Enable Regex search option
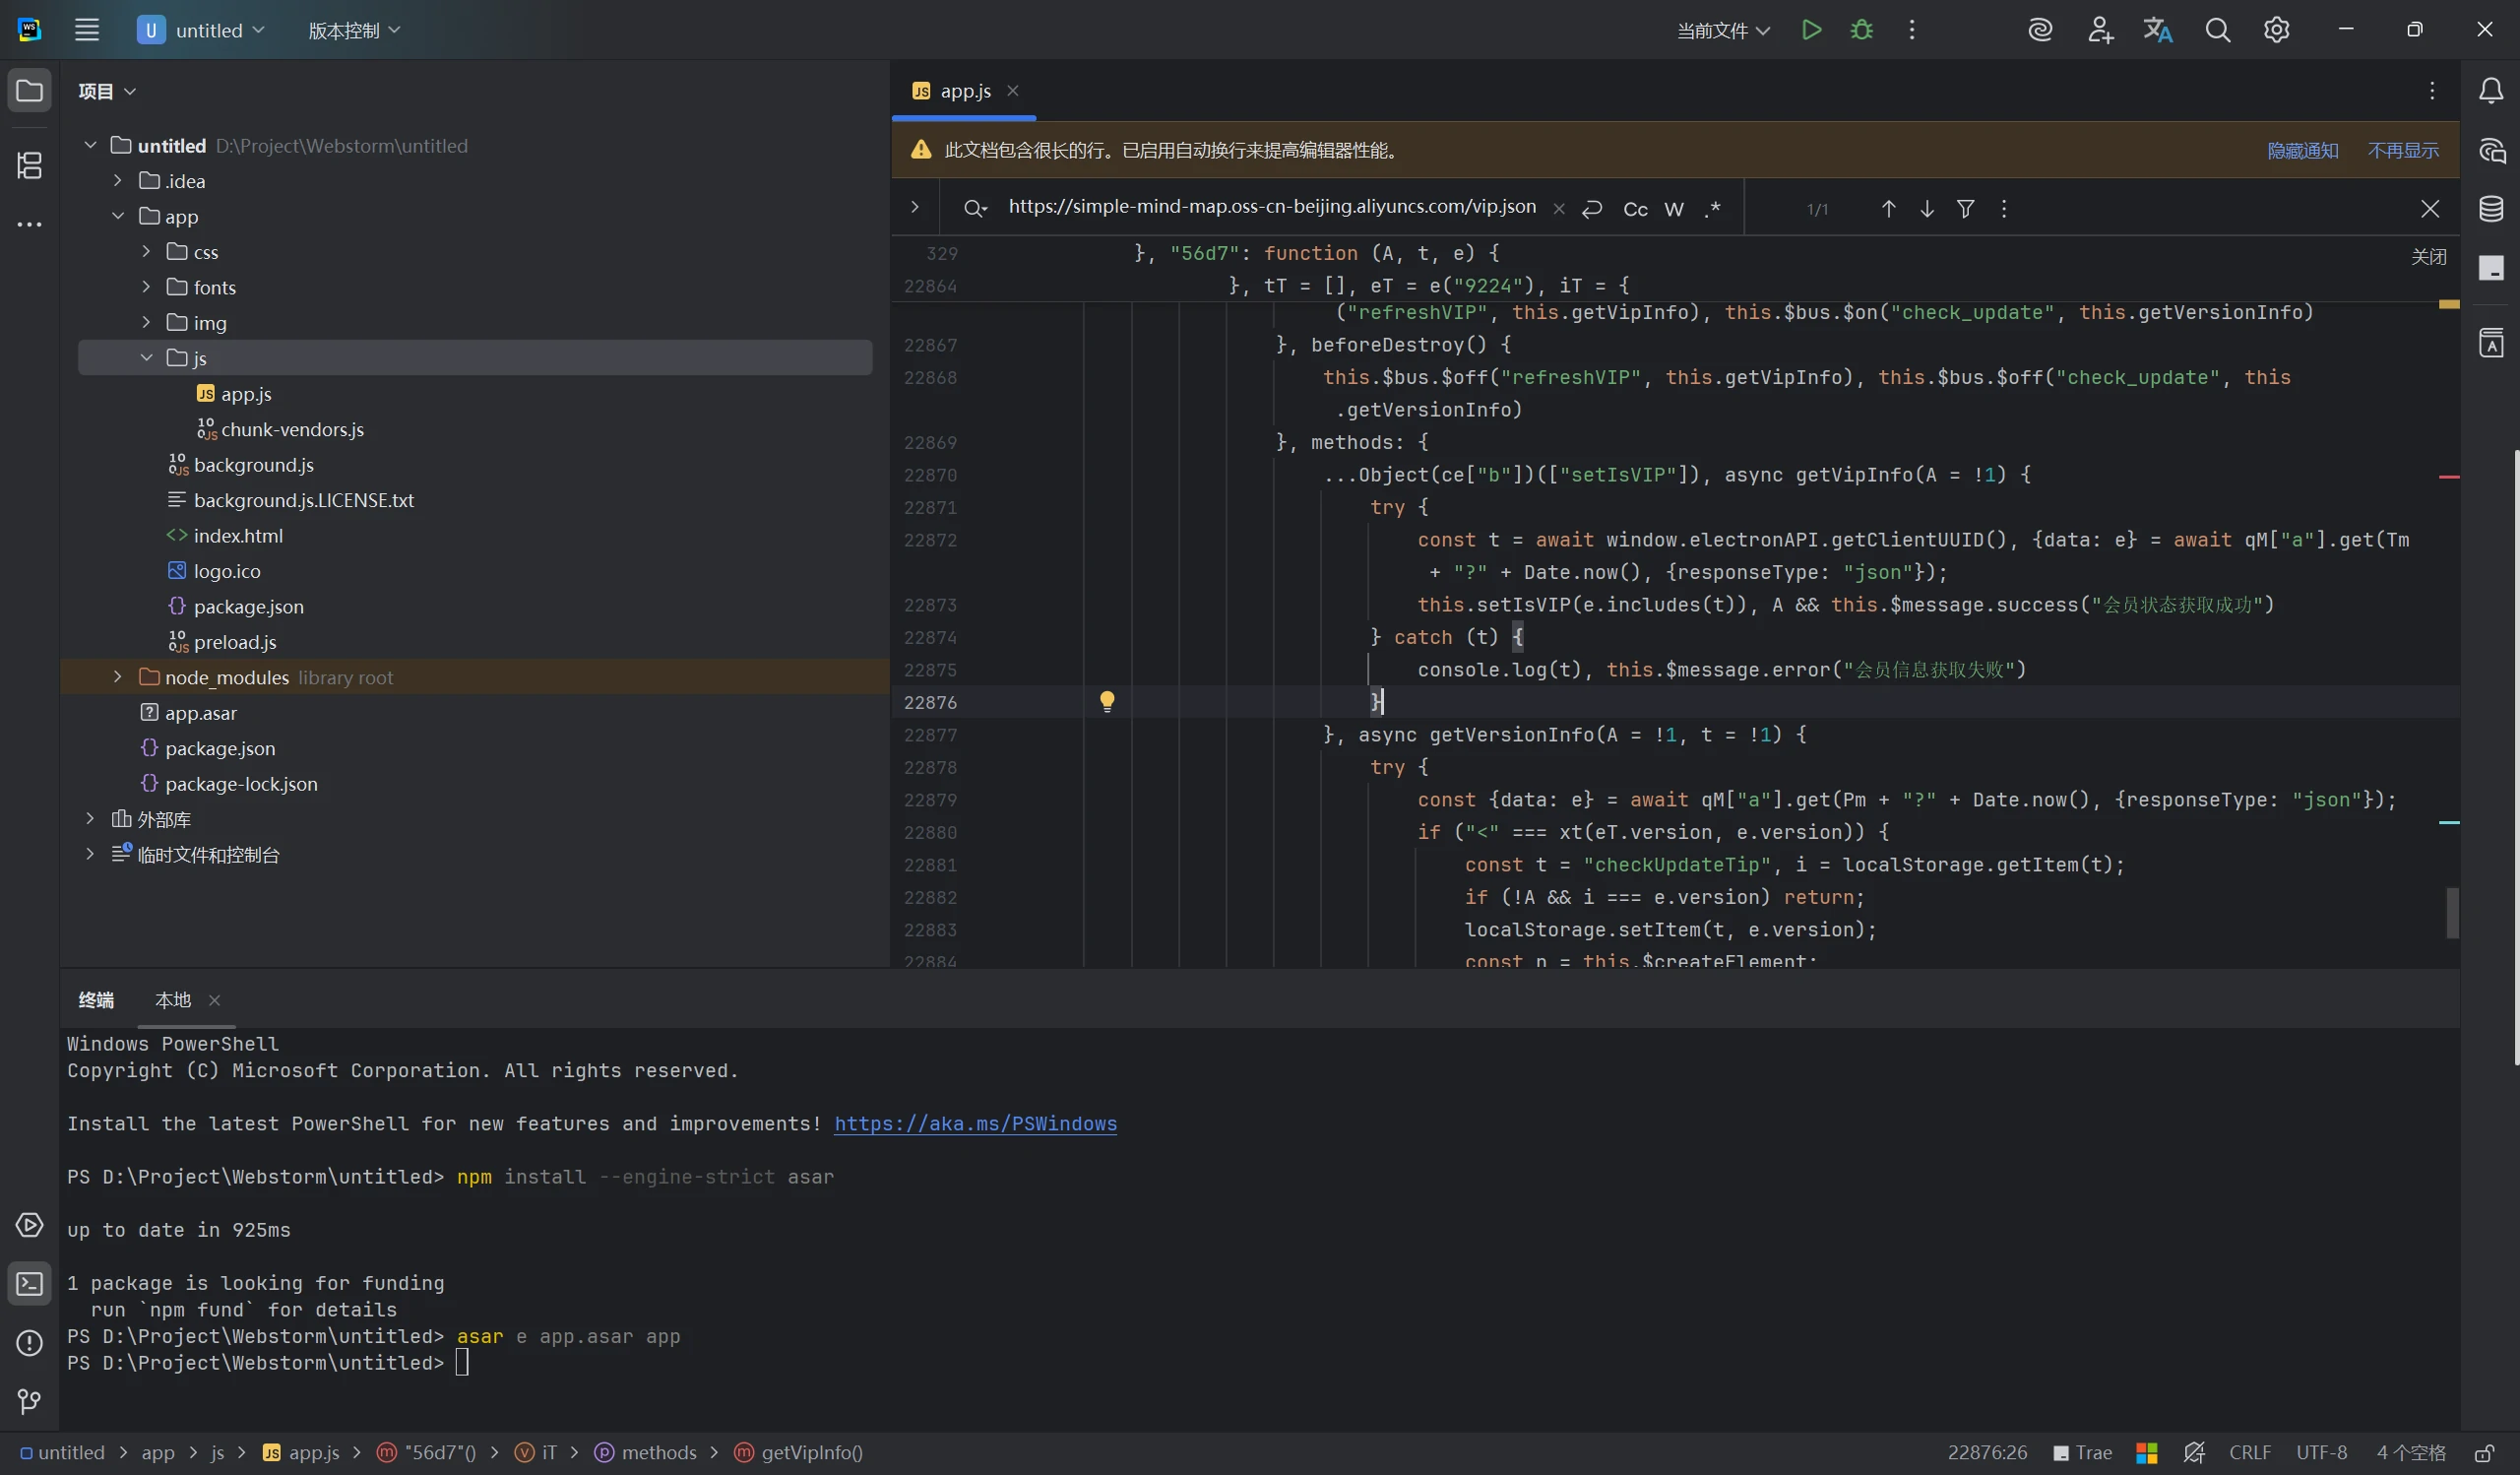The height and width of the screenshot is (1475, 2520). [1713, 209]
